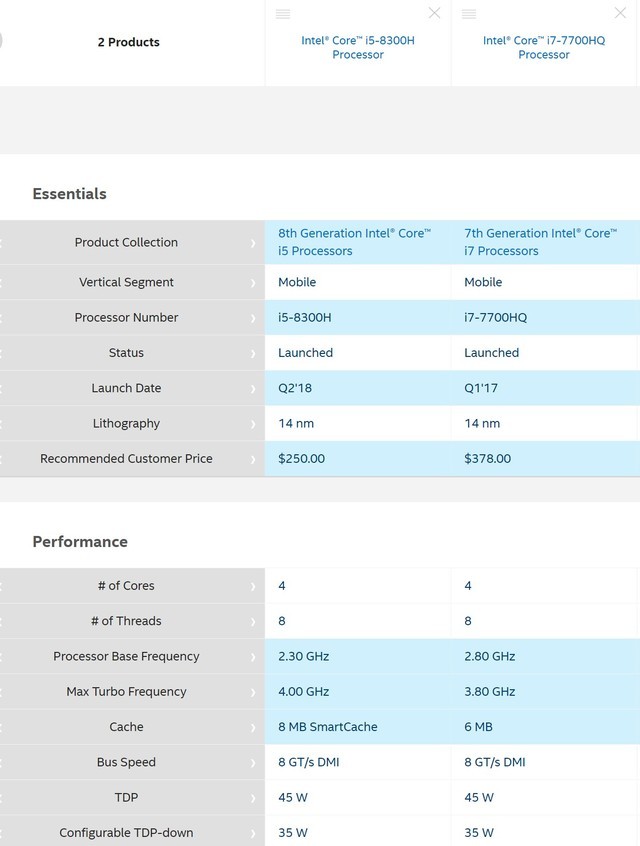Expand the Processor Base Frequency row arrow
Screen dimensions: 640x846
[x=253, y=657]
